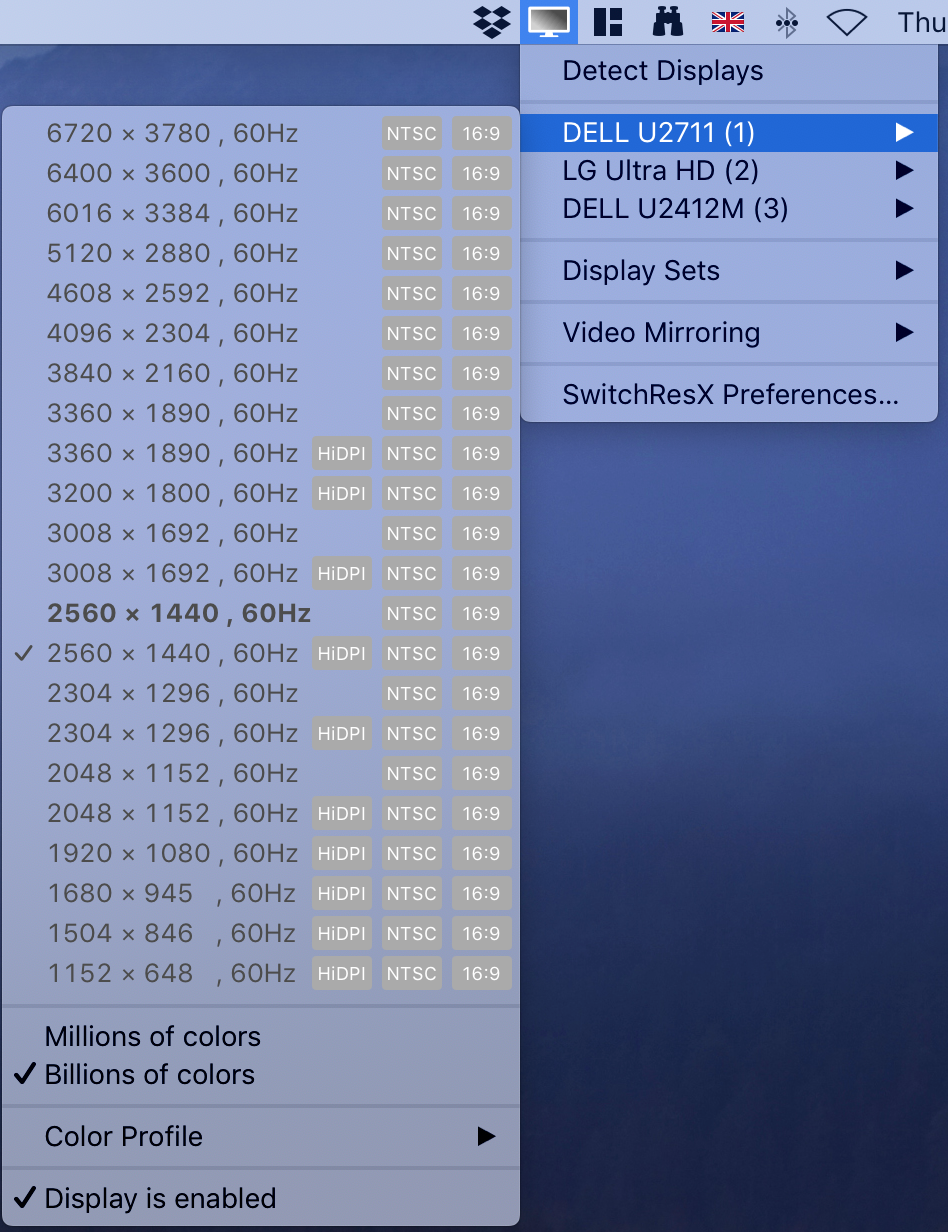Click the SwitchResX monitor icon in menu bar

coord(549,21)
